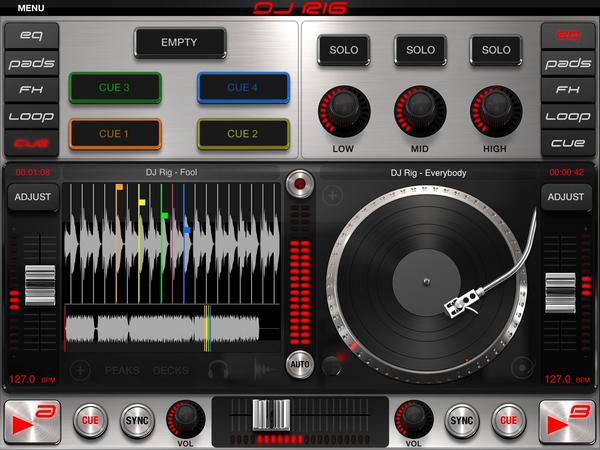Click the right deck time 00:00:42
The width and height of the screenshot is (600, 450).
point(566,173)
